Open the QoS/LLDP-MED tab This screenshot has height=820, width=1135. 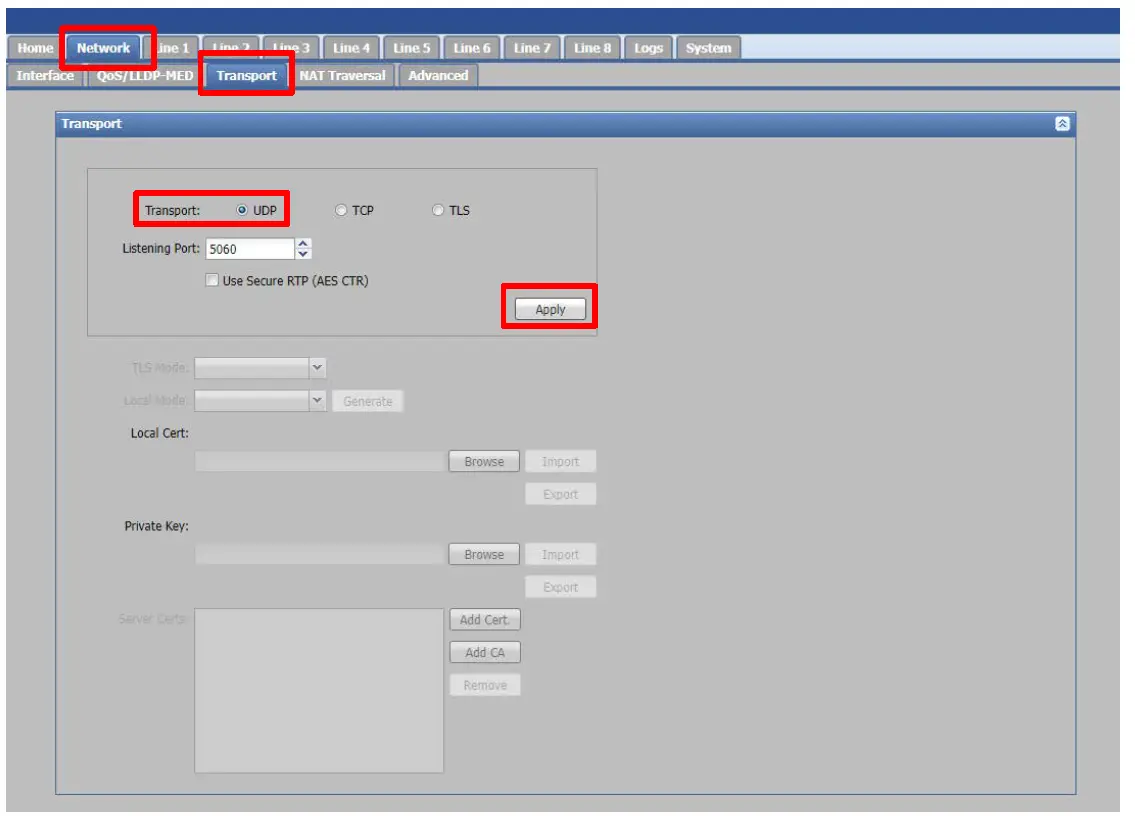145,75
